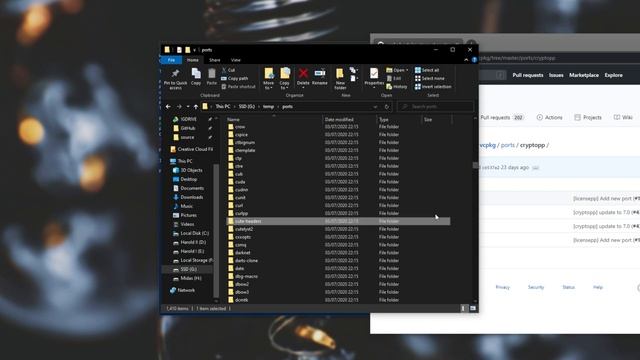Open recent locations dropdown near nav arrows
640x360 pixels.
(188, 107)
